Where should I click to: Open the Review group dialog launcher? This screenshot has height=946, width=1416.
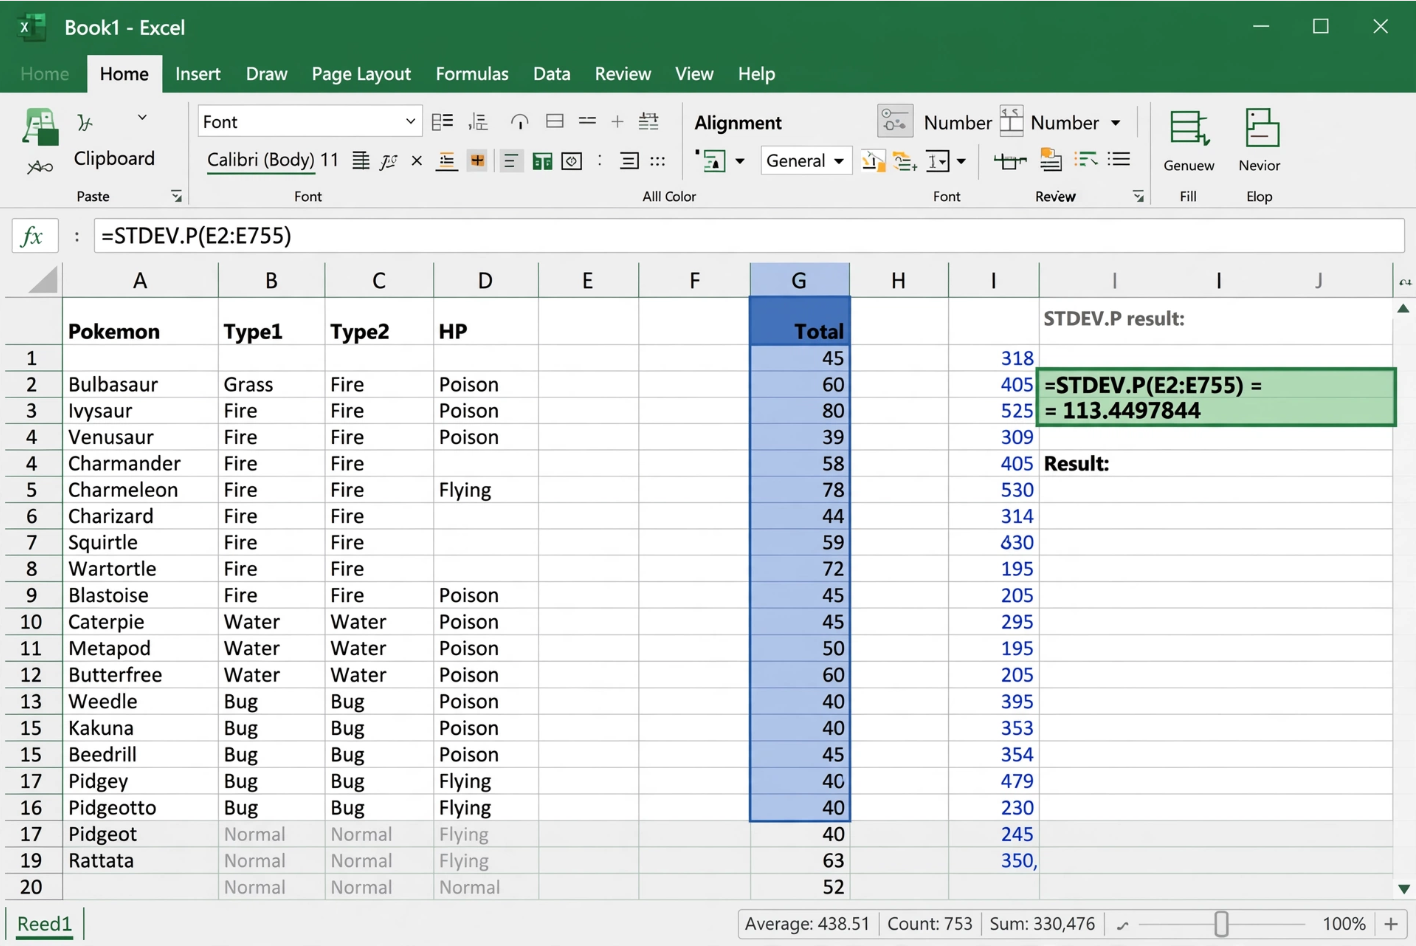pos(1138,196)
